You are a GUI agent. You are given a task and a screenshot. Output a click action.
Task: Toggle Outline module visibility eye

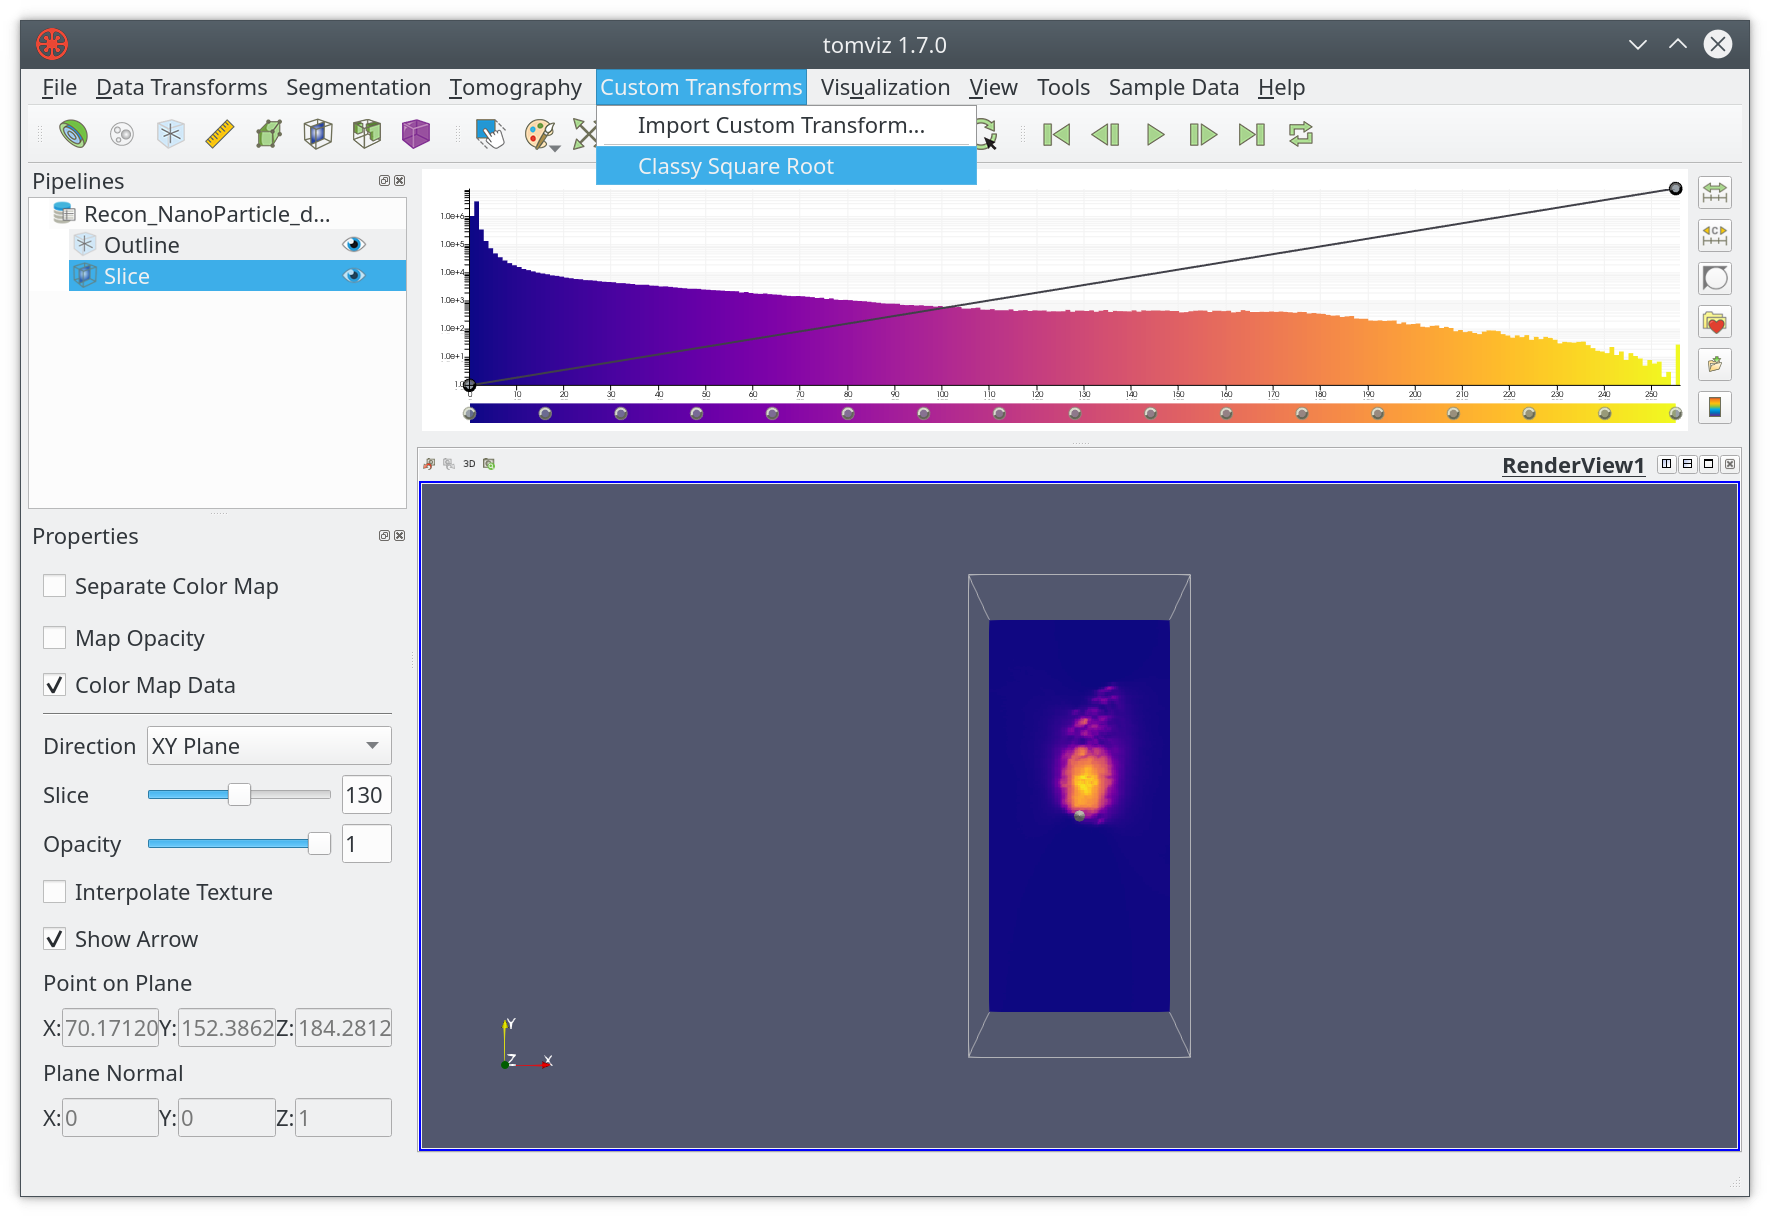click(x=354, y=244)
